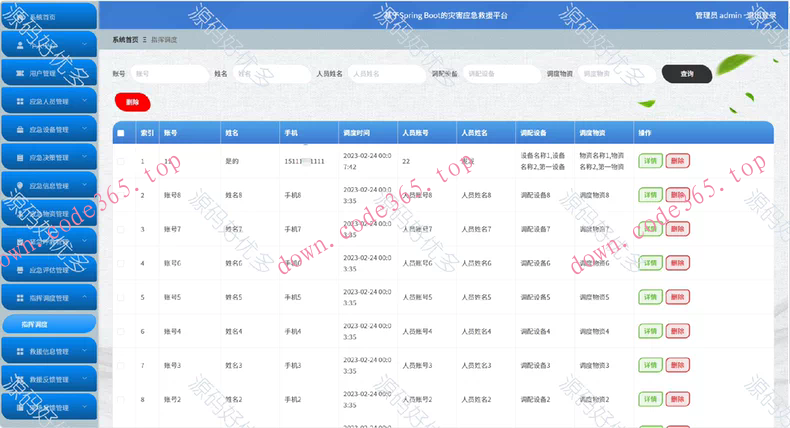790x428 pixels.
Task: Toggle the select-all checkbox in table header
Action: click(121, 133)
